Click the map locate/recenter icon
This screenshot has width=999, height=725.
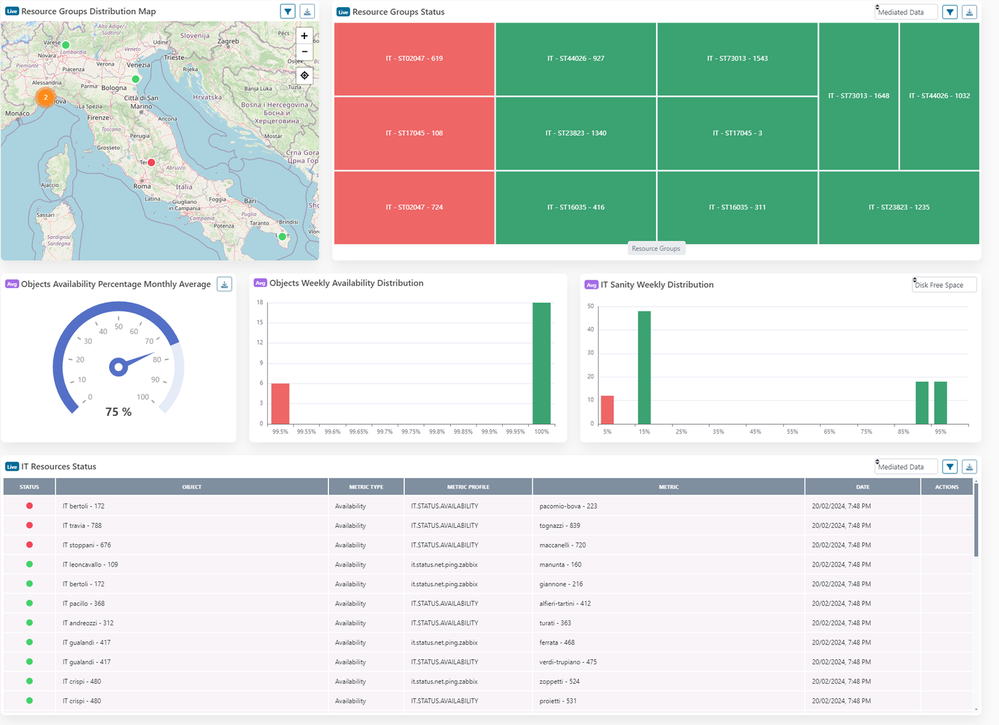click(x=304, y=75)
